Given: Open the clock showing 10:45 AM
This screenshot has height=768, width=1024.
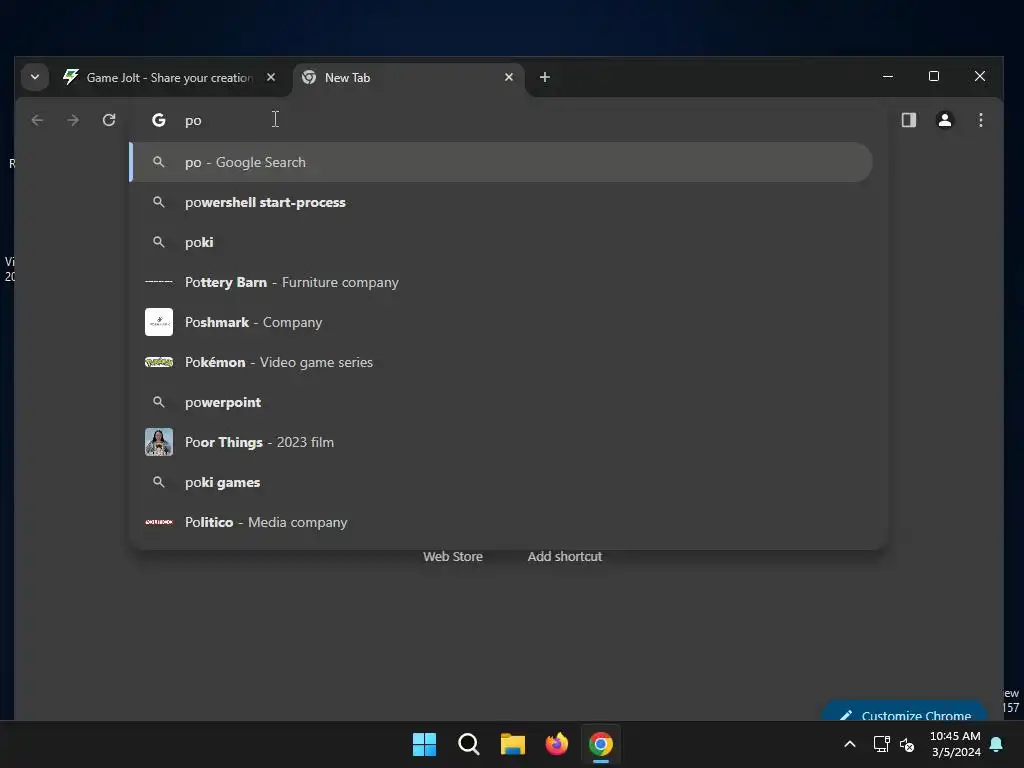Looking at the screenshot, I should tap(955, 744).
